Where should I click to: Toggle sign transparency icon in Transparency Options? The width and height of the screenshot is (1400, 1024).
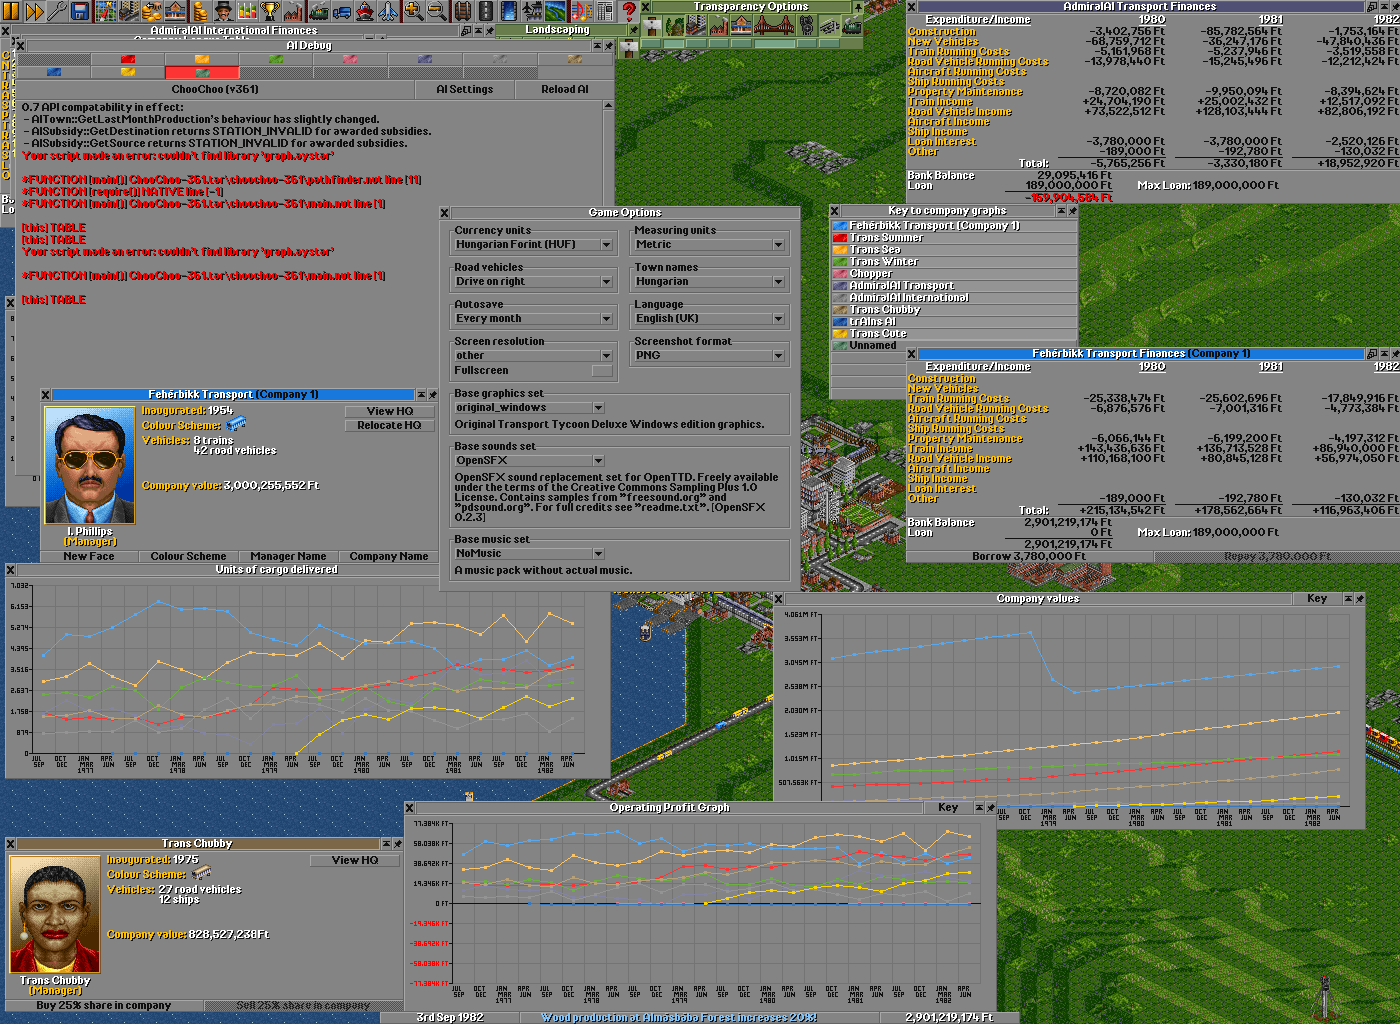coord(651,26)
